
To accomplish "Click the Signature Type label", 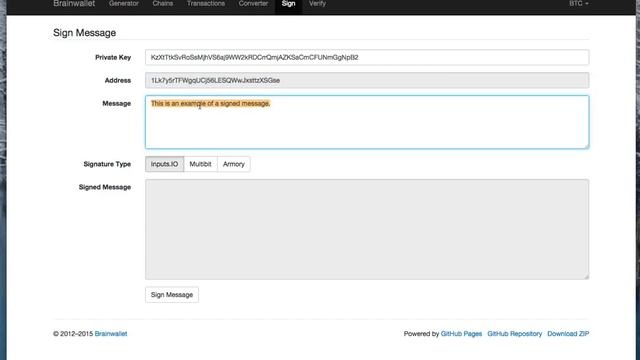I will pos(107,164).
